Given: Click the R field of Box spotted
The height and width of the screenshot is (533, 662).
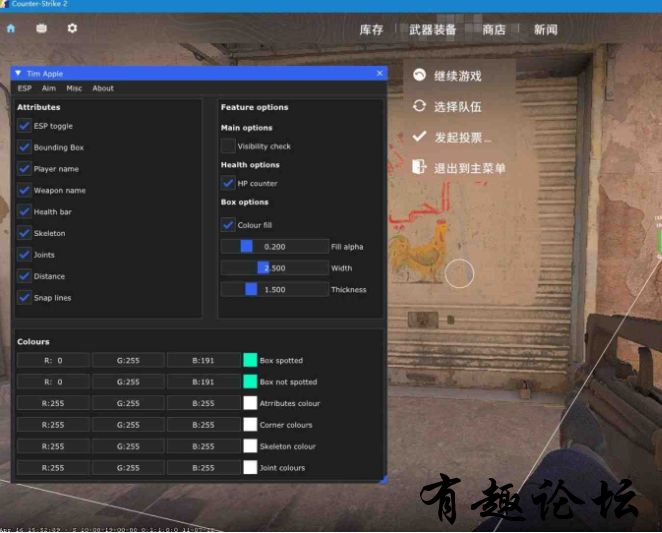Looking at the screenshot, I should 53,360.
